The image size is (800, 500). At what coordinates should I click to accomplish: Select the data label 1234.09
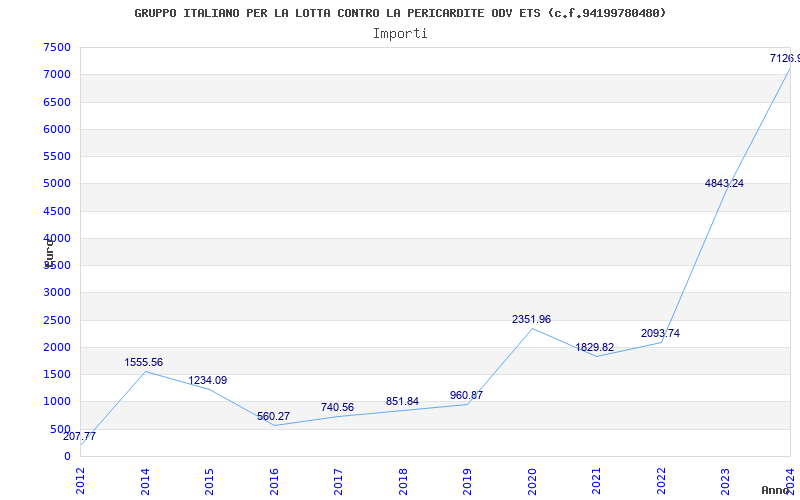point(208,380)
